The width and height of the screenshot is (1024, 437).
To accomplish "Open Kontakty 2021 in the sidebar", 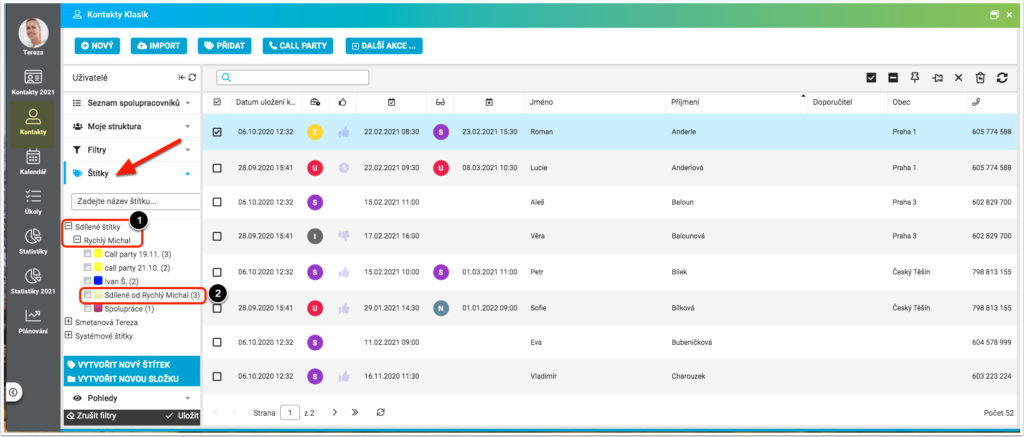I will tap(33, 82).
